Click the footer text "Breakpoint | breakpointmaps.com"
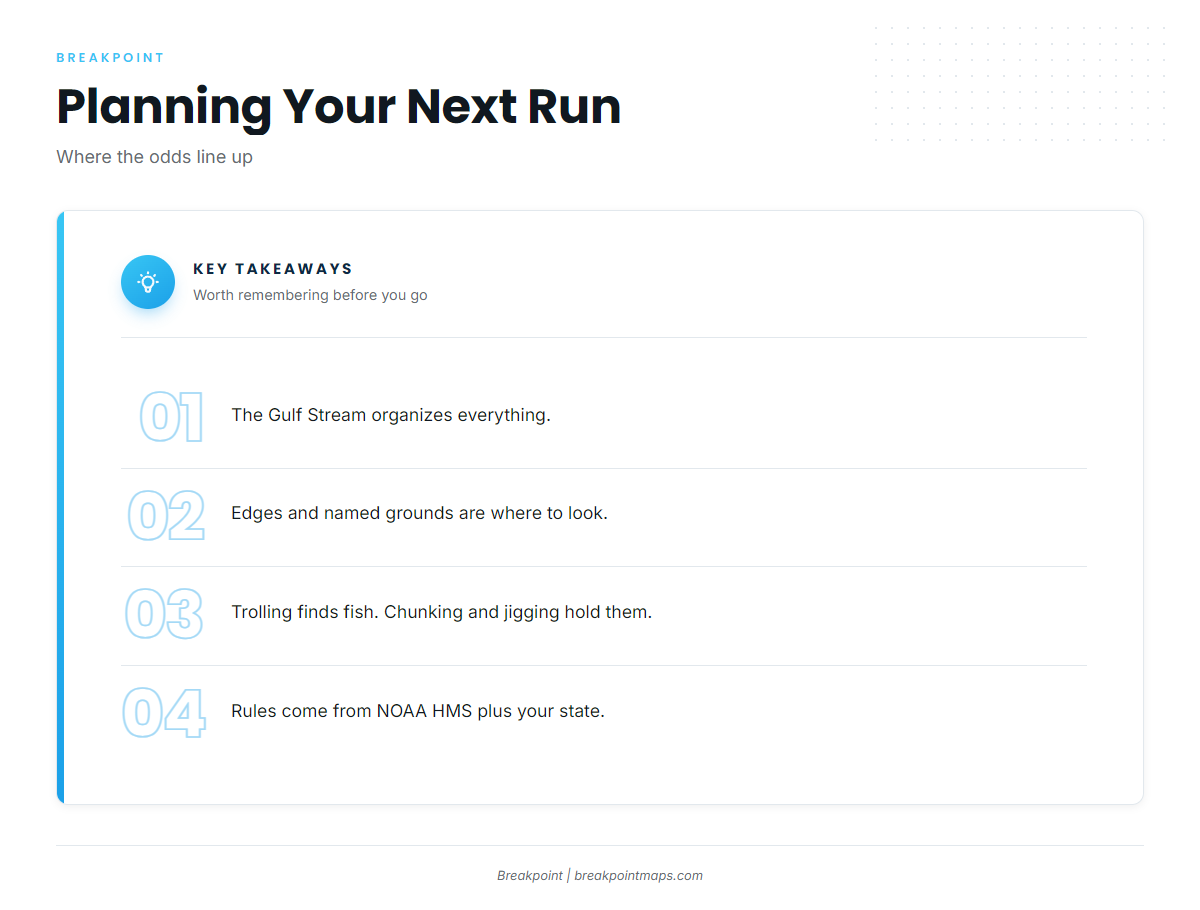Image resolution: width=1200 pixels, height=910 pixels. pyautogui.click(x=600, y=876)
